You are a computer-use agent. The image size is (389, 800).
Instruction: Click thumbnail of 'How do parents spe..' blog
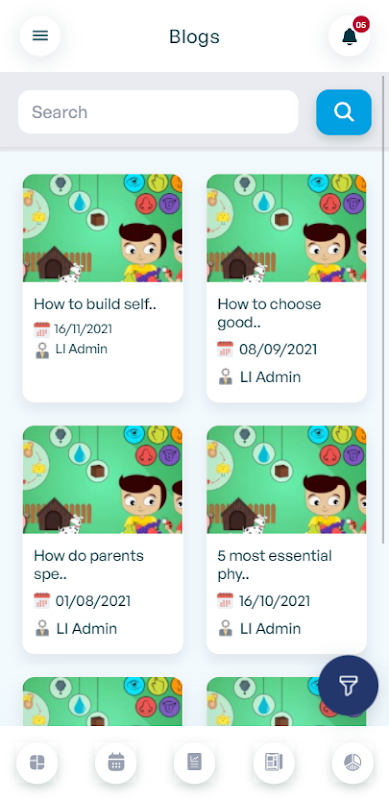point(103,480)
